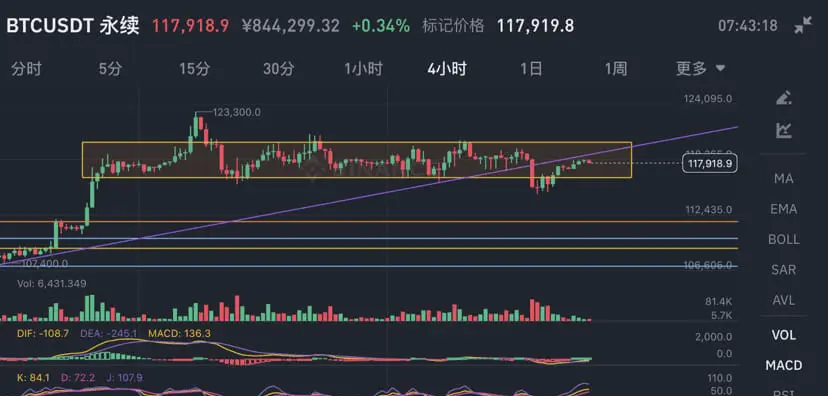This screenshot has width=828, height=396.
Task: Click the last price 117,918.9 in header
Action: click(191, 25)
